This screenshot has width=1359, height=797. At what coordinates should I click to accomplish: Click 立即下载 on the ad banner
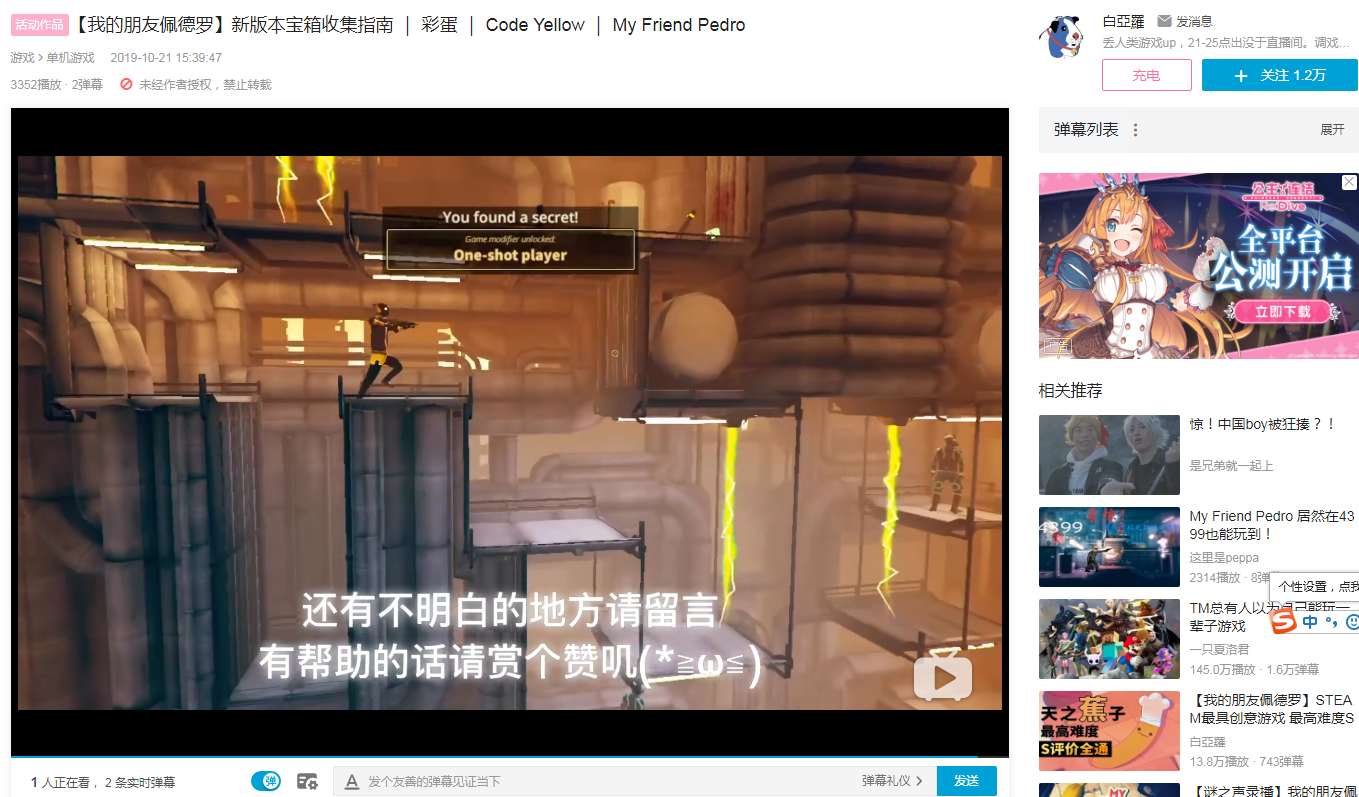pyautogui.click(x=1284, y=311)
